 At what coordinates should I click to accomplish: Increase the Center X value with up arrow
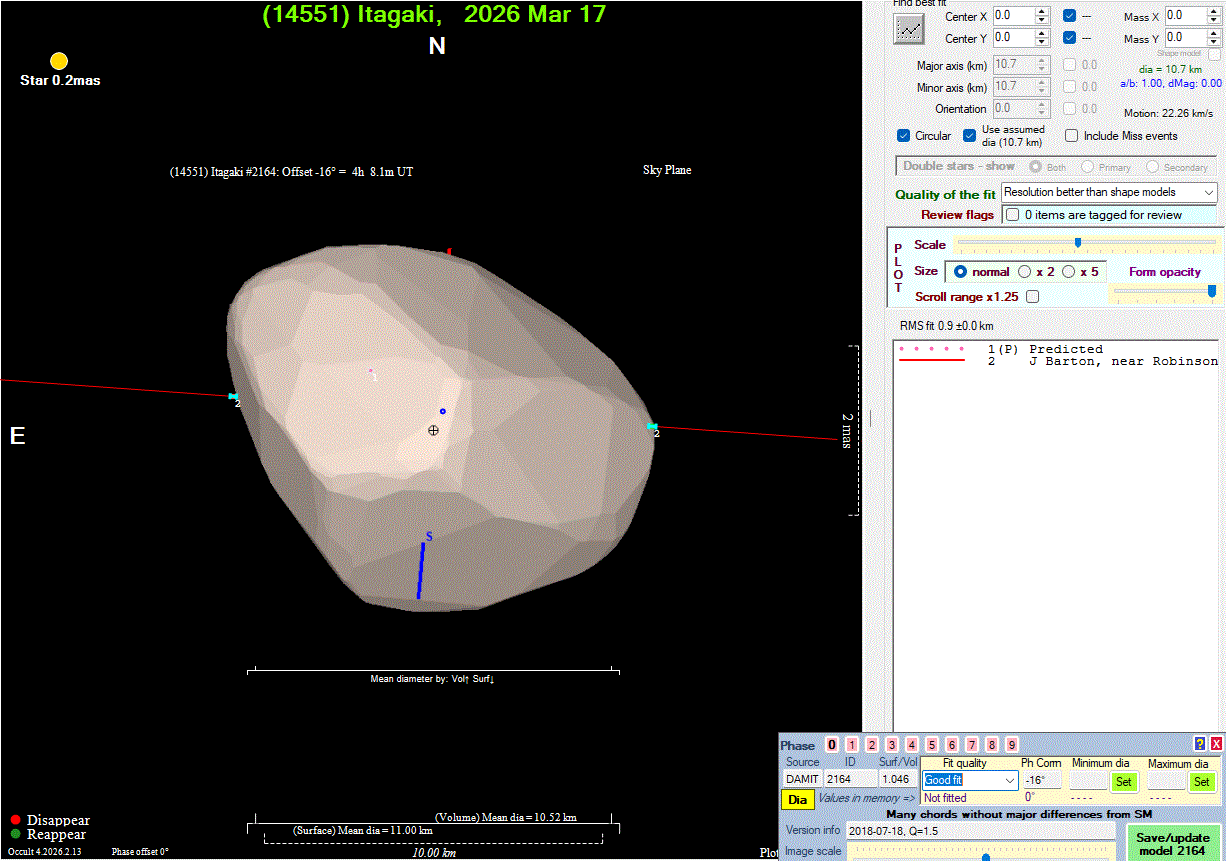(1042, 12)
